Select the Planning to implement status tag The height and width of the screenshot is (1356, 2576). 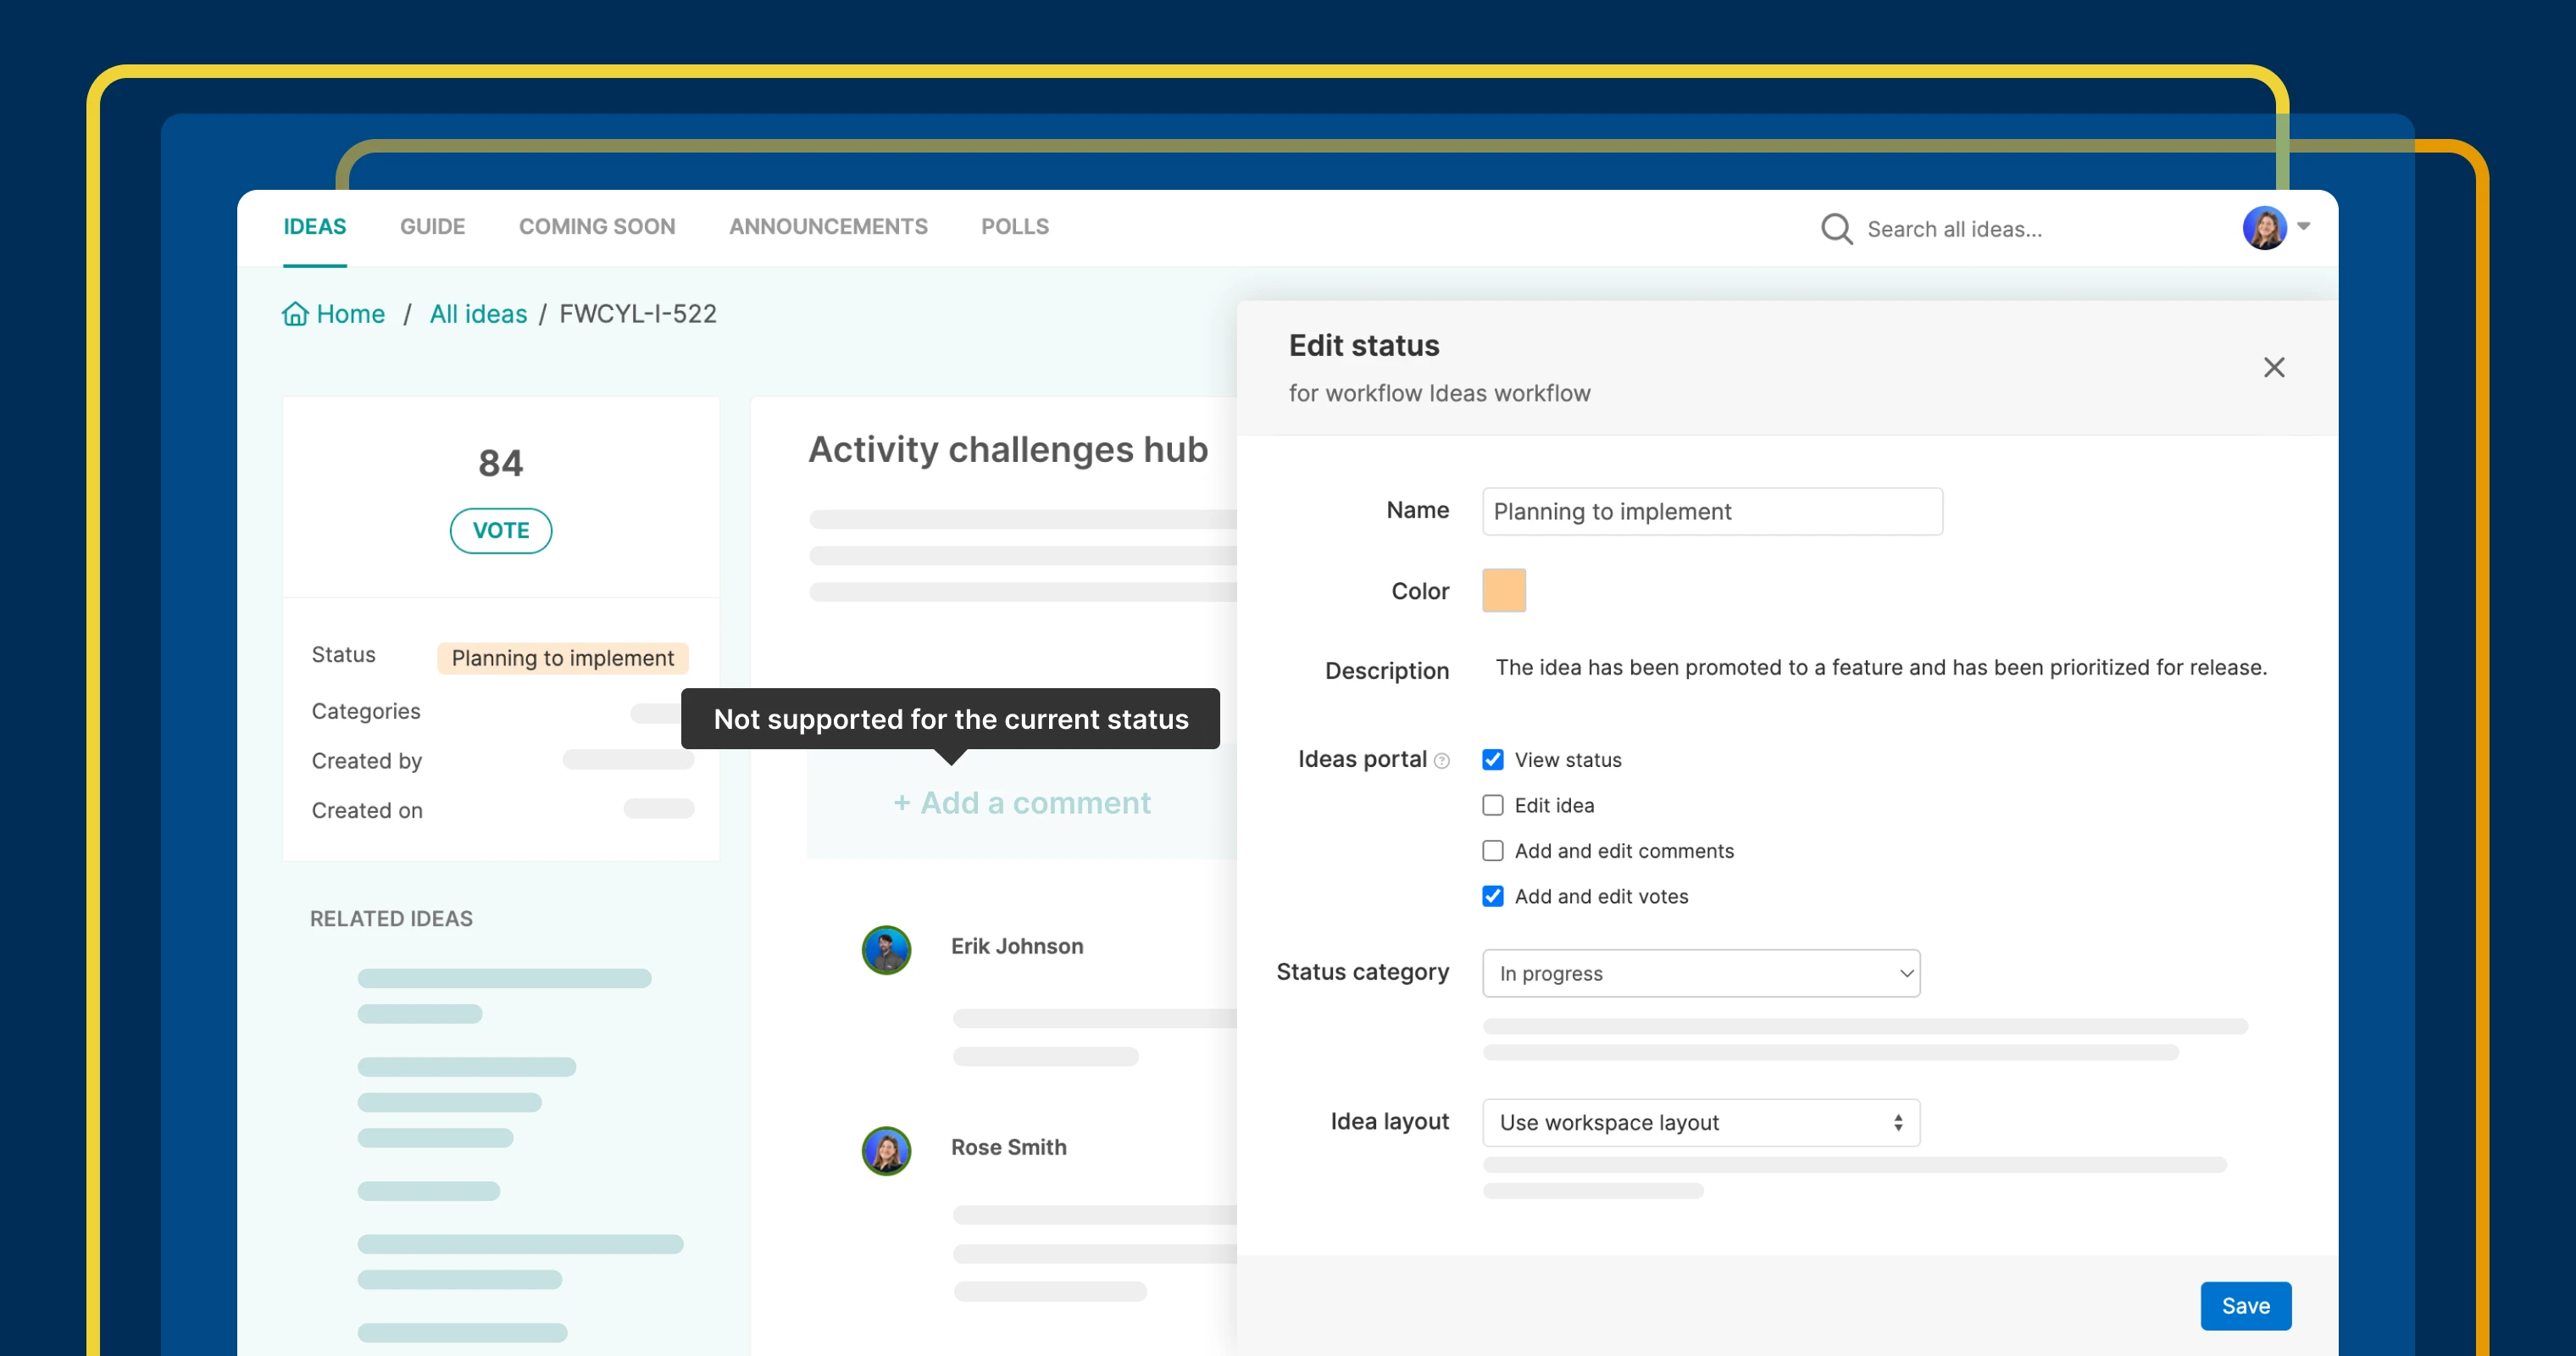[x=562, y=657]
